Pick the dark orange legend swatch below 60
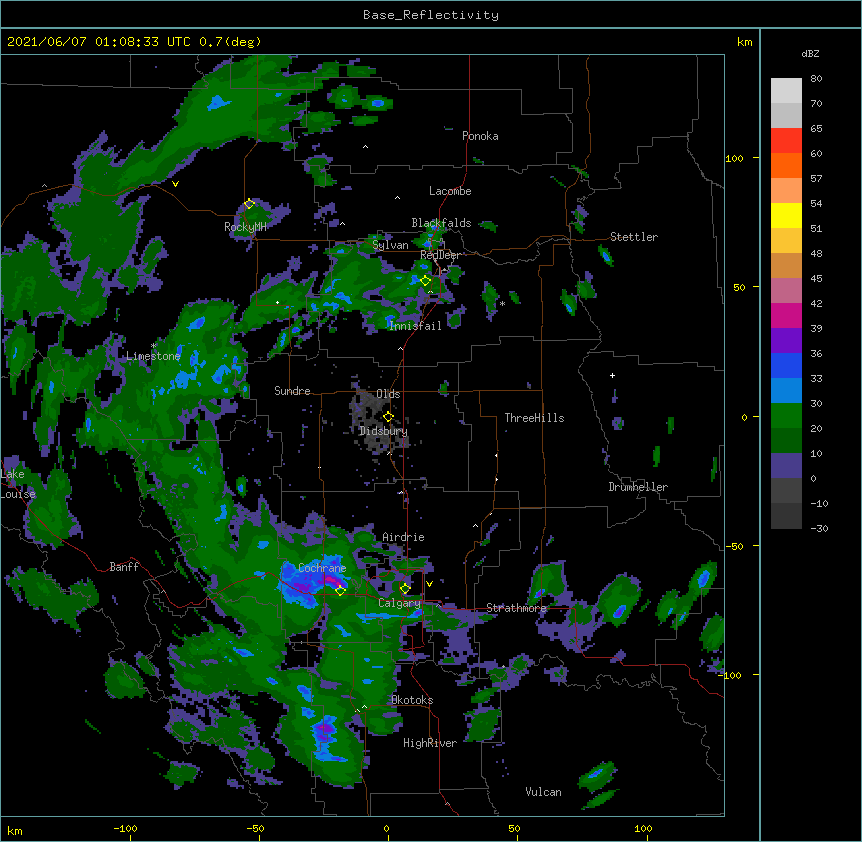The width and height of the screenshot is (862, 842). pos(786,165)
